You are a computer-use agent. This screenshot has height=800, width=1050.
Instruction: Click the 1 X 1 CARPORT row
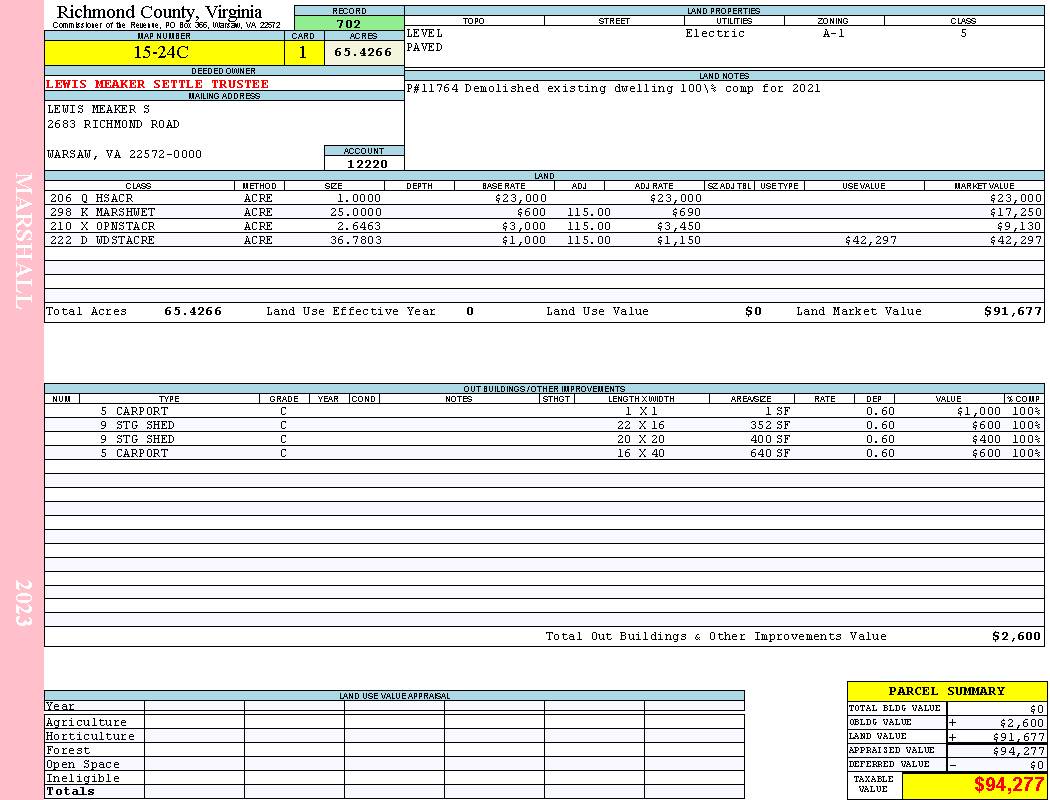544,412
